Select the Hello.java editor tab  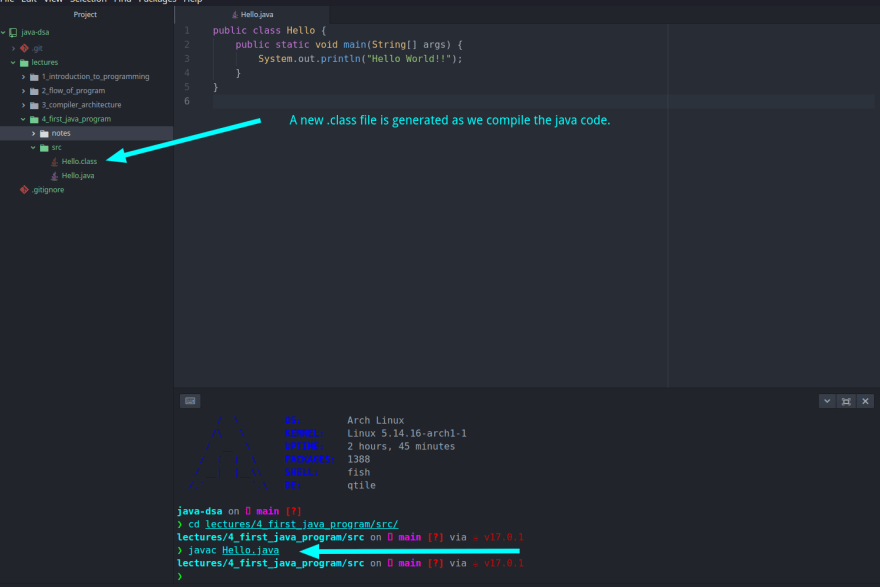click(252, 15)
